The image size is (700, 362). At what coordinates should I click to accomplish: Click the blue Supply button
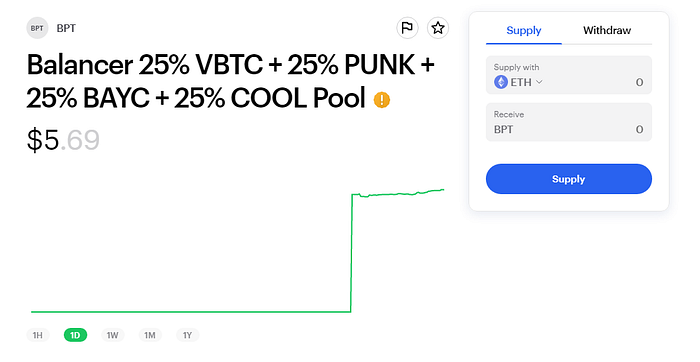pyautogui.click(x=569, y=179)
